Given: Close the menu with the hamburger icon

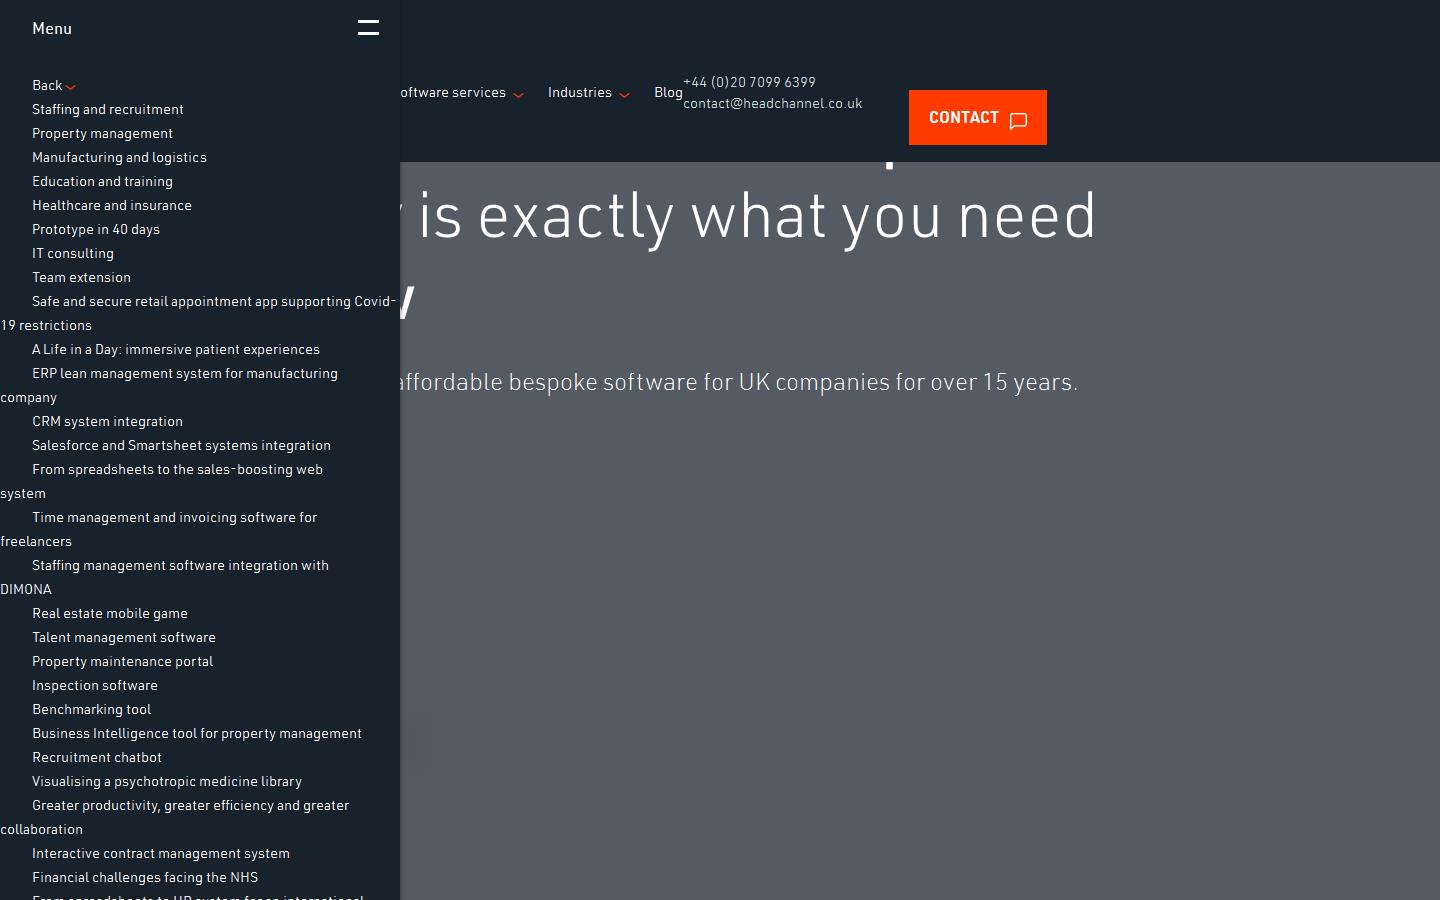Looking at the screenshot, I should click(368, 28).
